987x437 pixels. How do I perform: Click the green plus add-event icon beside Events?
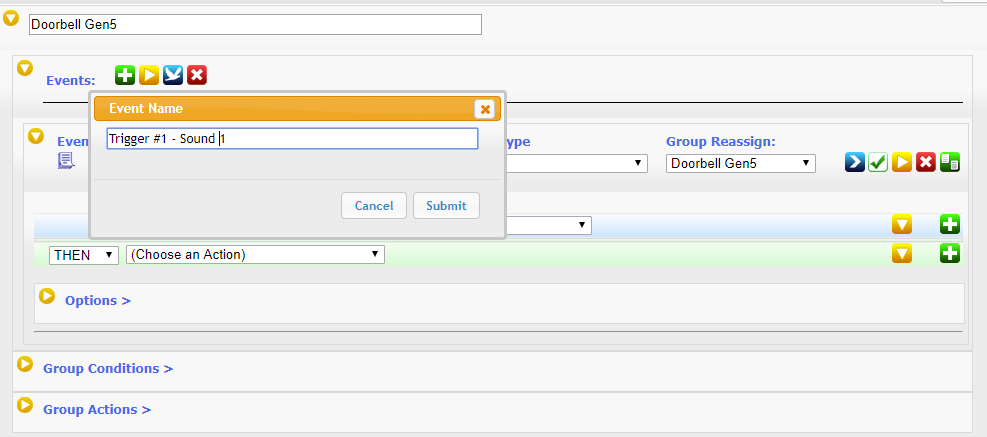[125, 75]
